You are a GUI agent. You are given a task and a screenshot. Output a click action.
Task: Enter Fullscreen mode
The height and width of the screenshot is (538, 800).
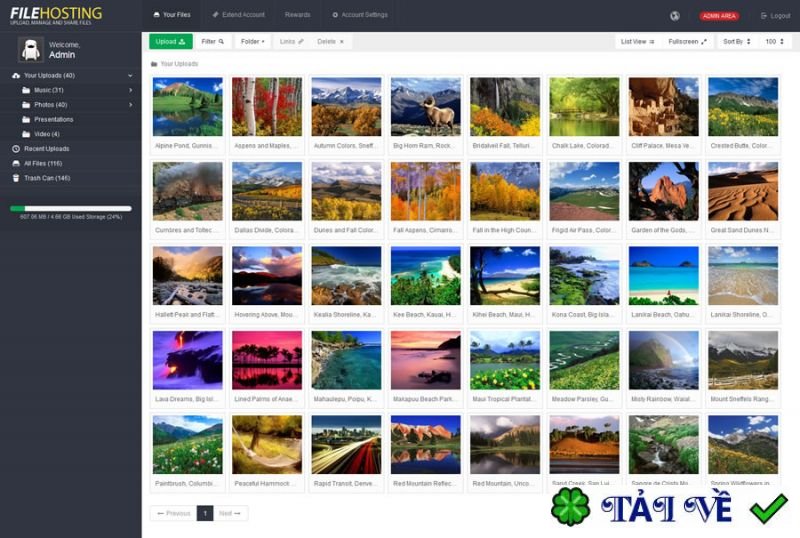click(x=687, y=42)
